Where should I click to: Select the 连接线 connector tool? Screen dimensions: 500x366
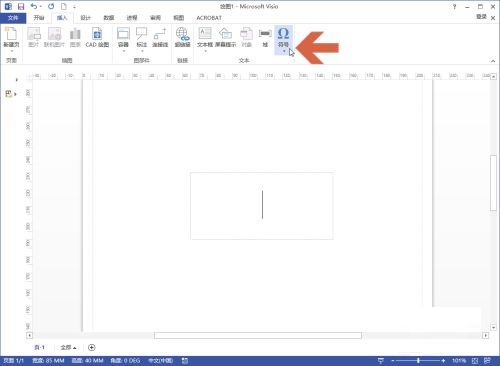[160, 37]
